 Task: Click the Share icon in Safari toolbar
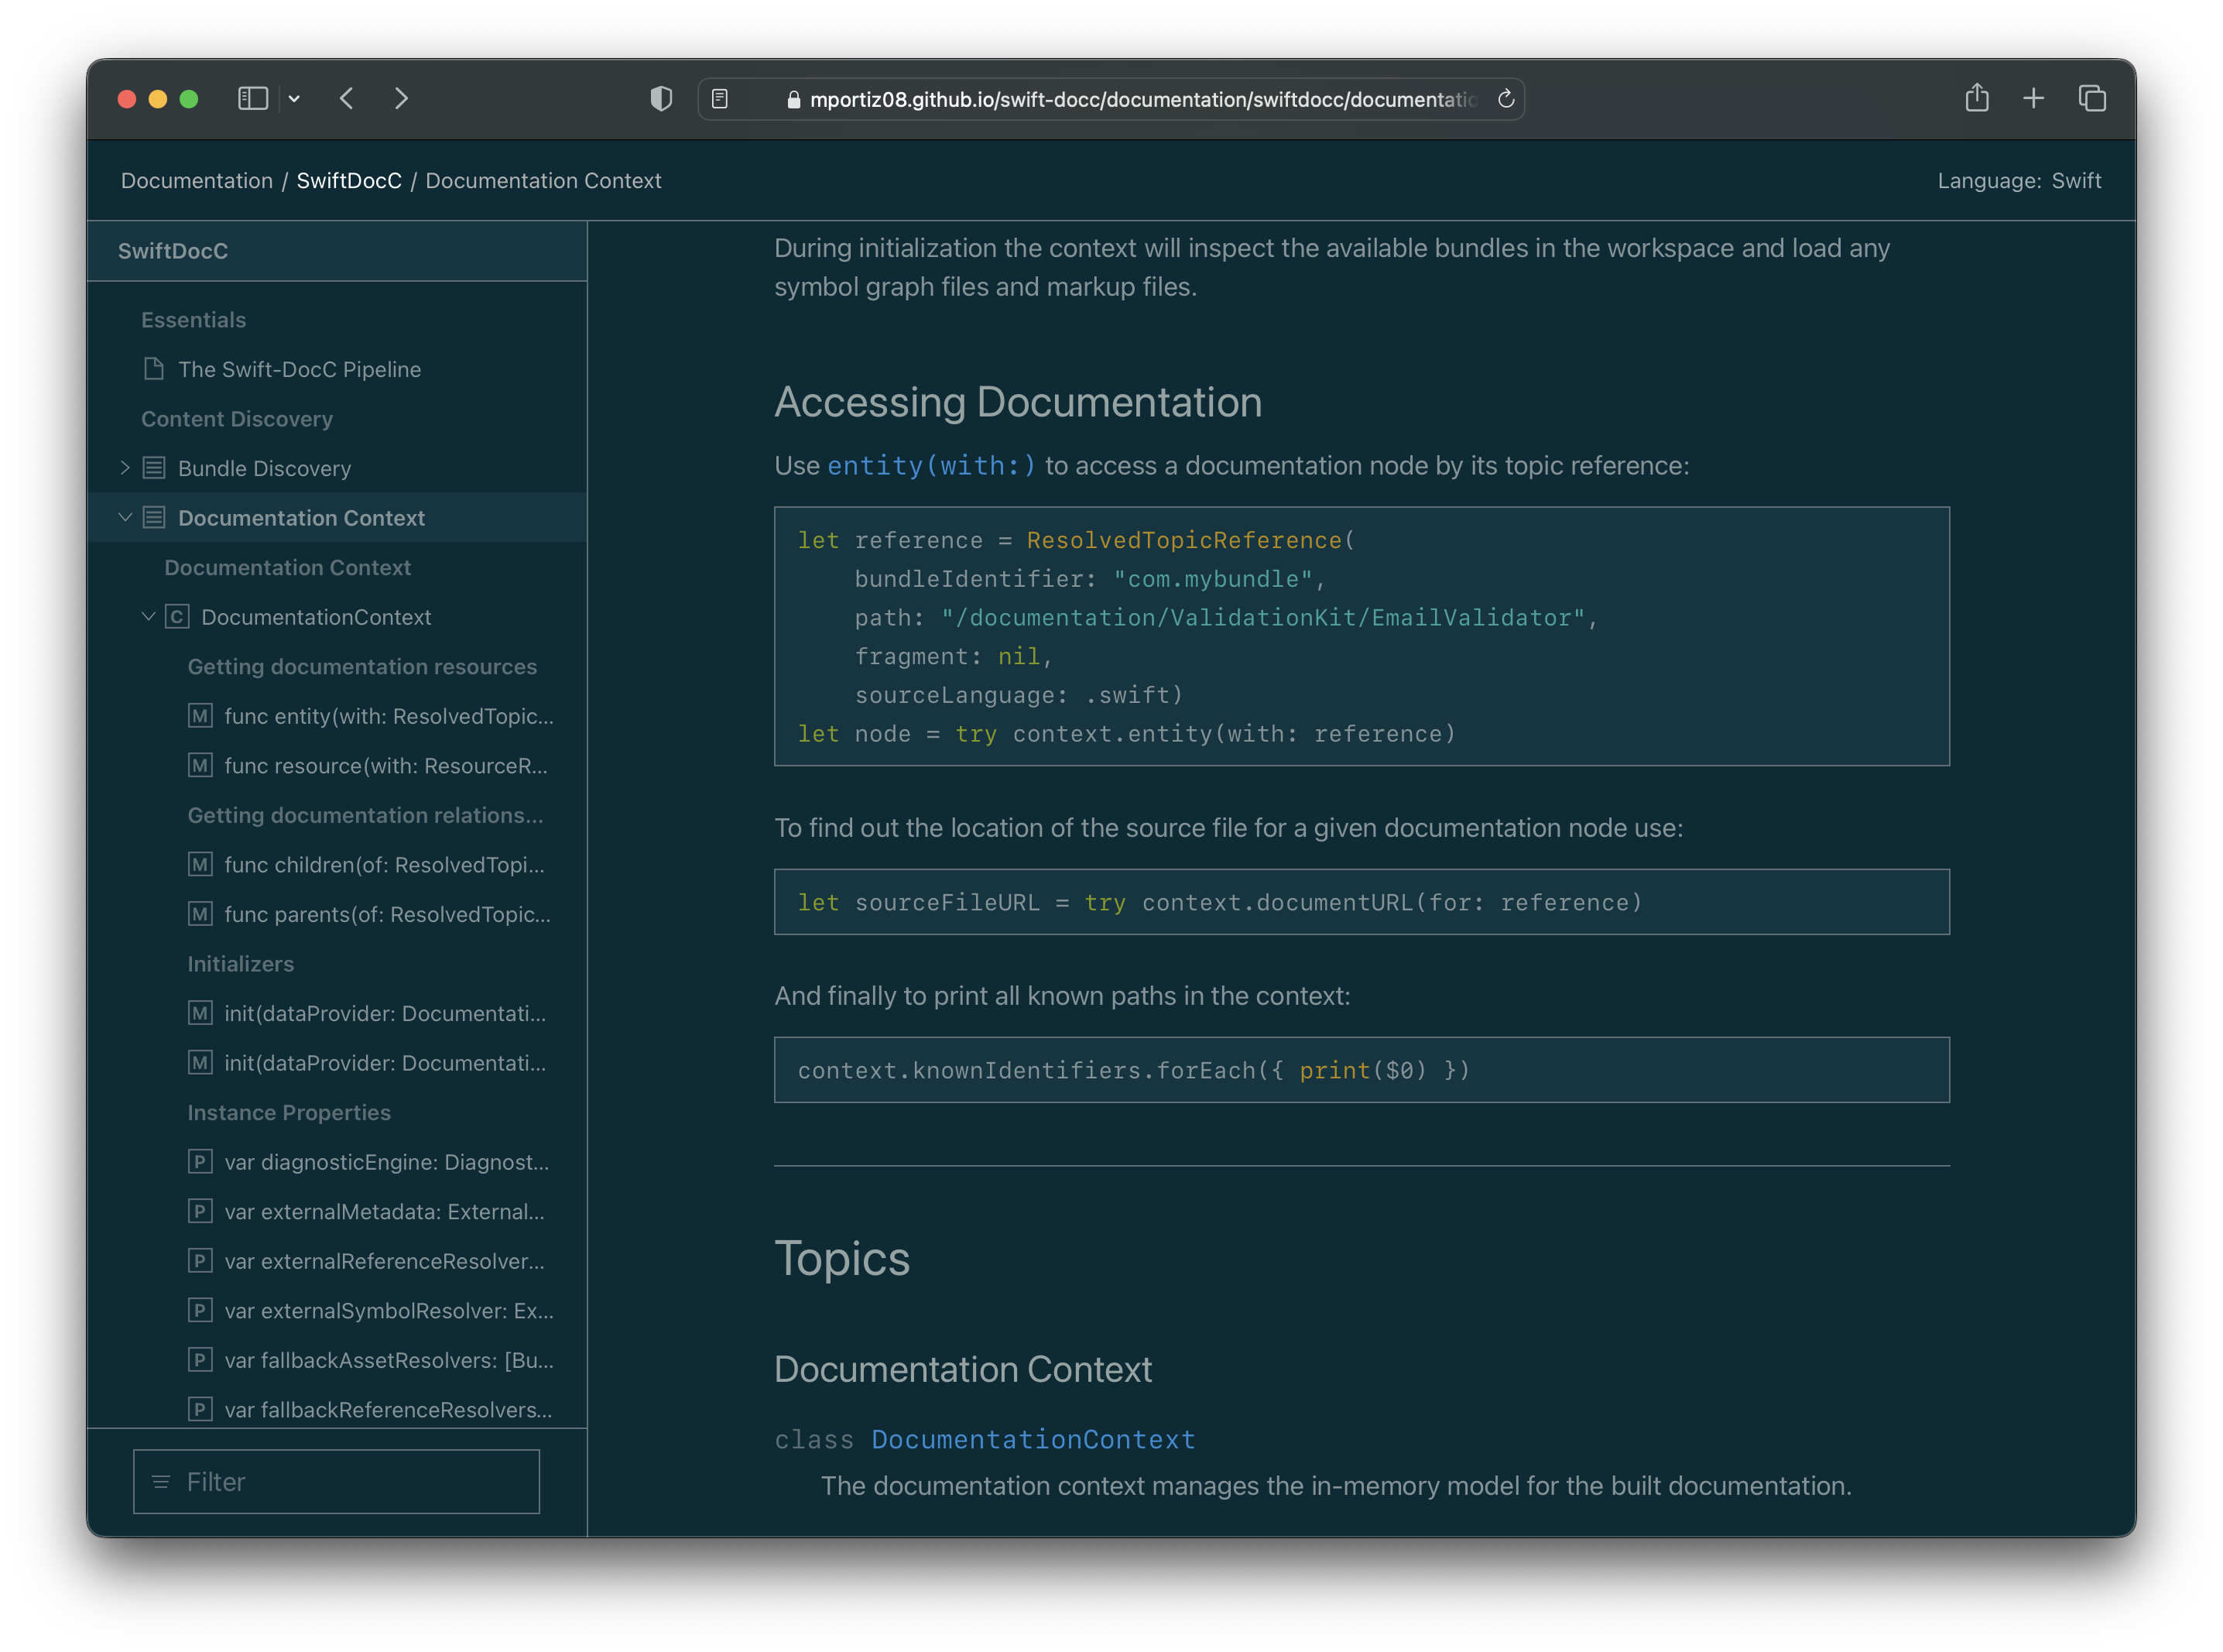click(x=1976, y=98)
